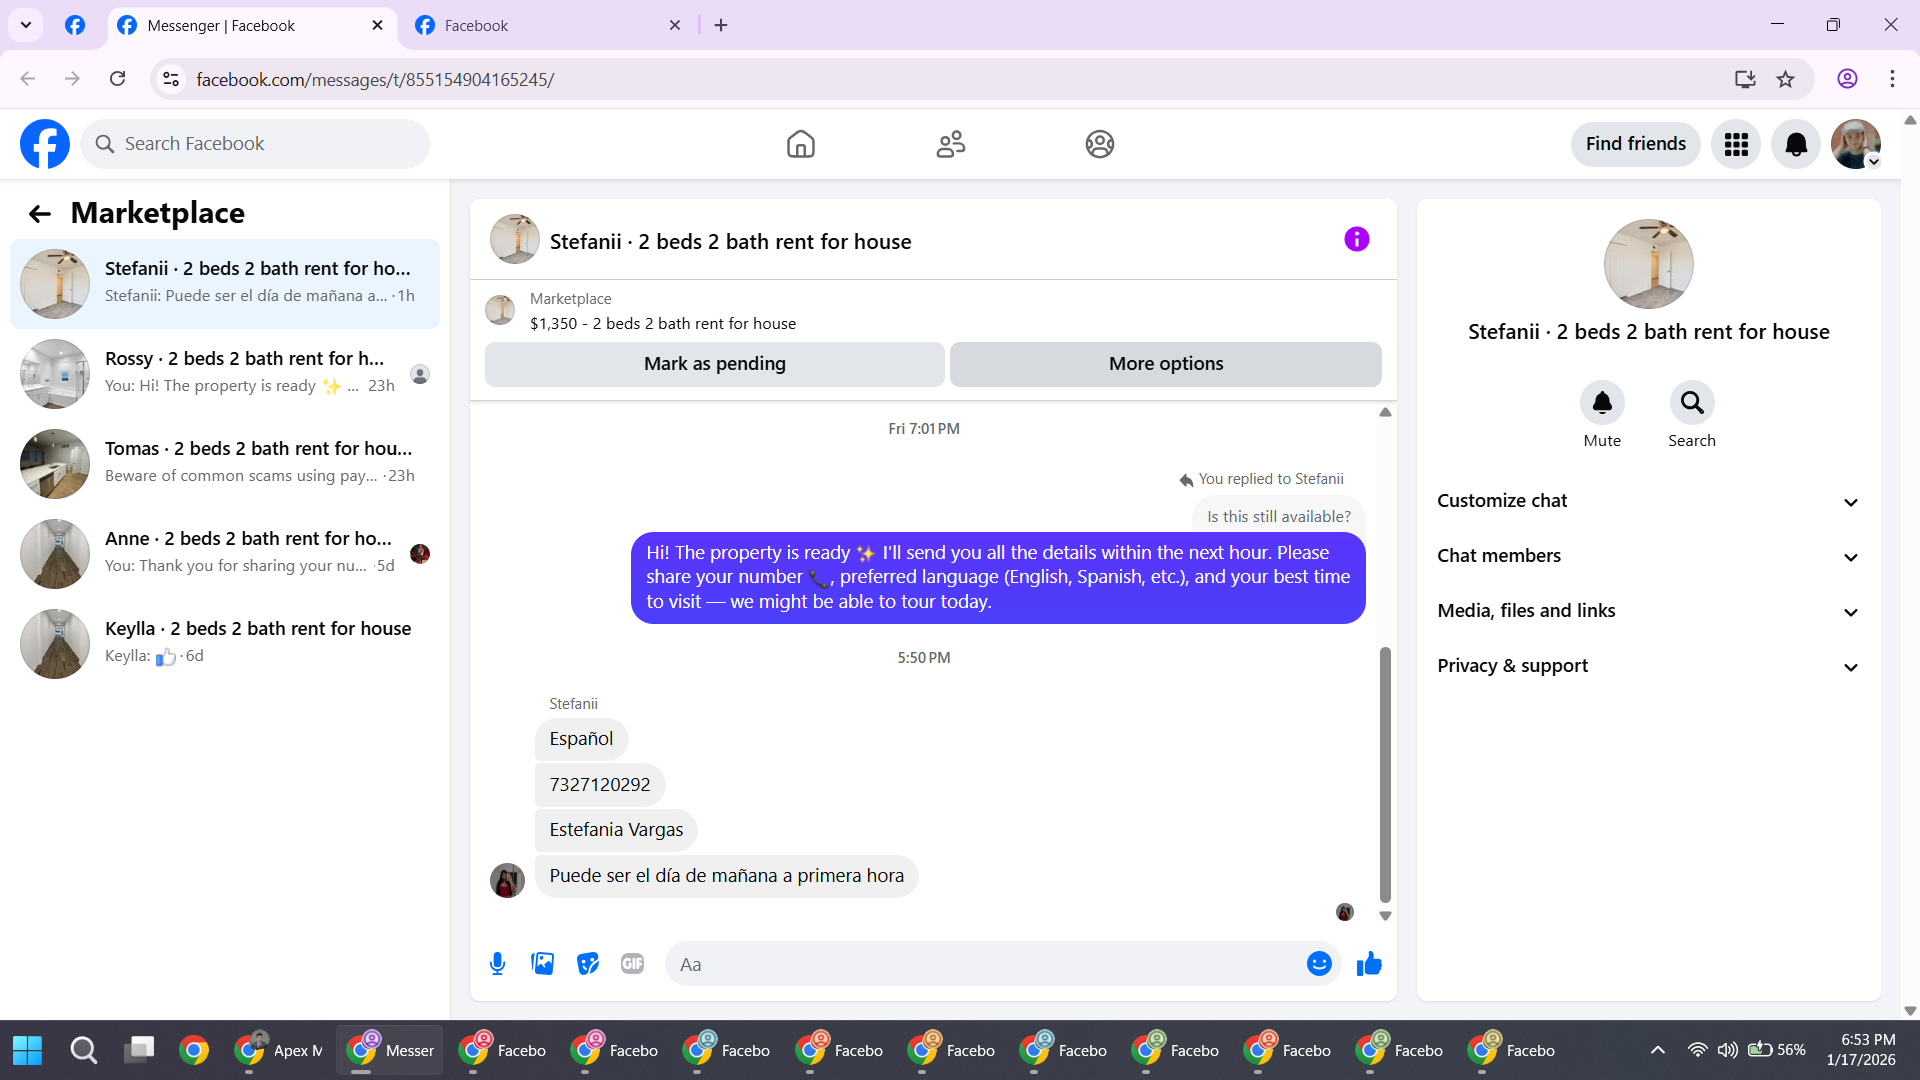The width and height of the screenshot is (1920, 1080).
Task: Expand Media, files and links section
Action: (x=1648, y=611)
